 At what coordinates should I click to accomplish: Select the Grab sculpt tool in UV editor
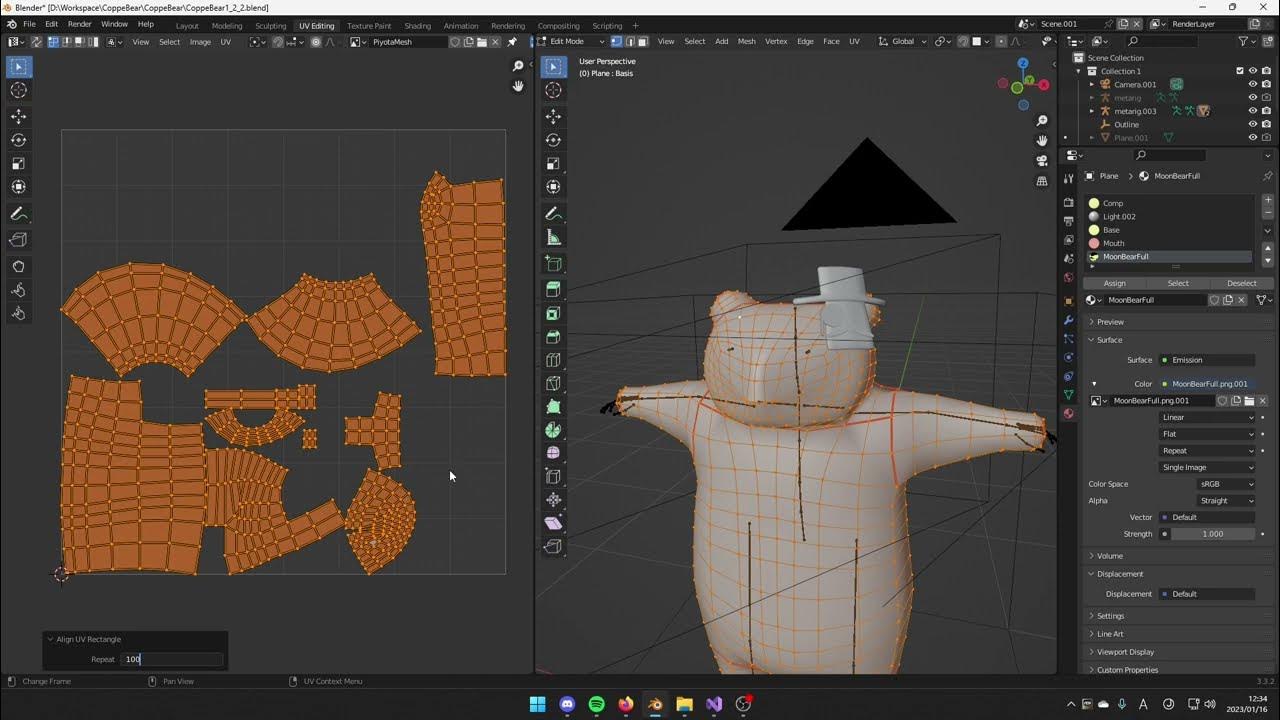click(19, 267)
